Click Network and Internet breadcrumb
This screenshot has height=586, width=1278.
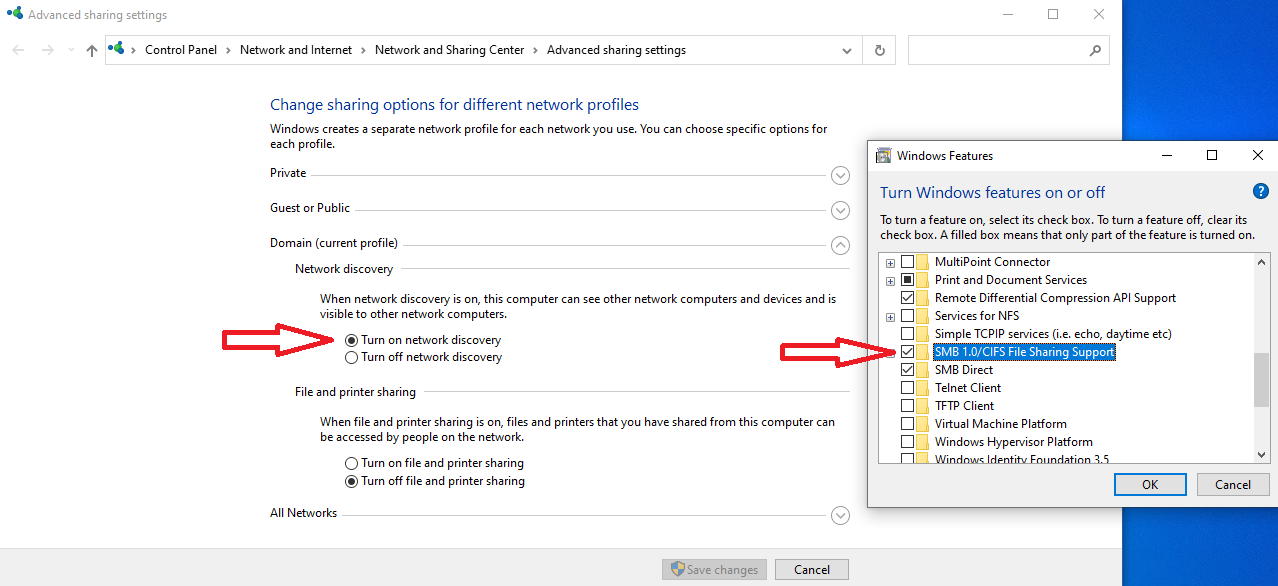pos(296,50)
